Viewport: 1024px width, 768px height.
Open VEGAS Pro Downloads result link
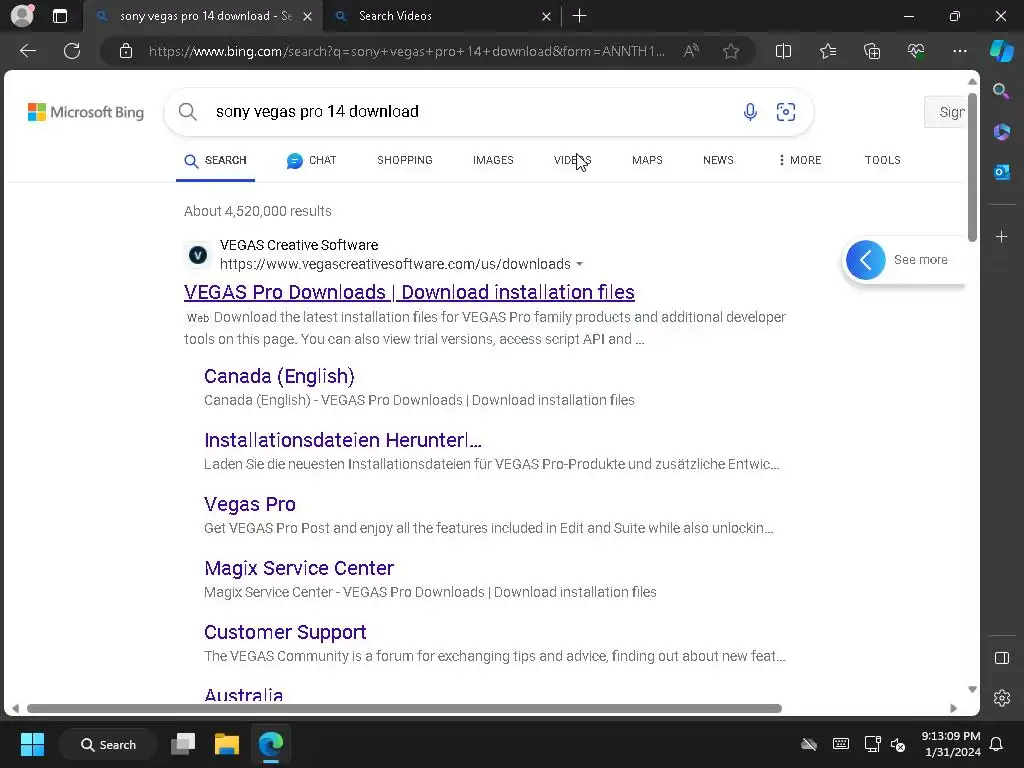point(409,292)
